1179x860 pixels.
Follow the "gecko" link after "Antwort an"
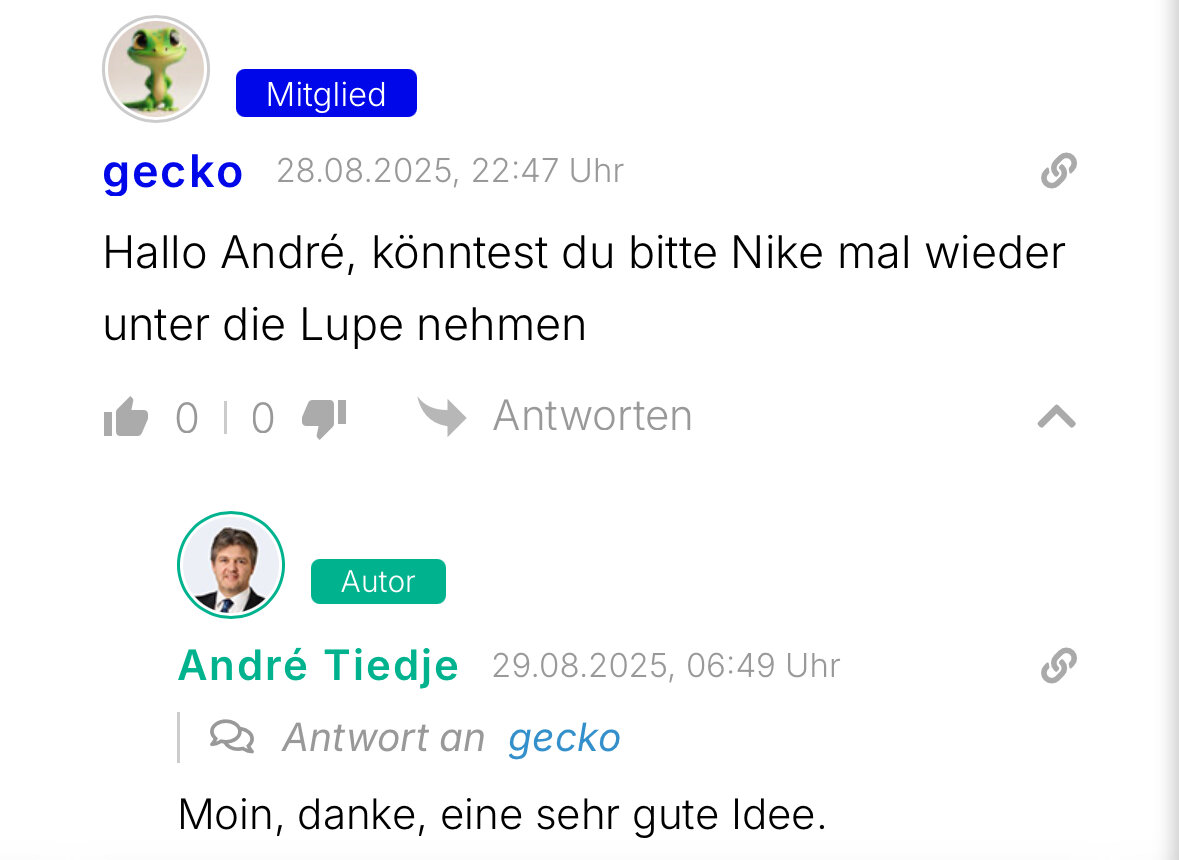[x=564, y=738]
